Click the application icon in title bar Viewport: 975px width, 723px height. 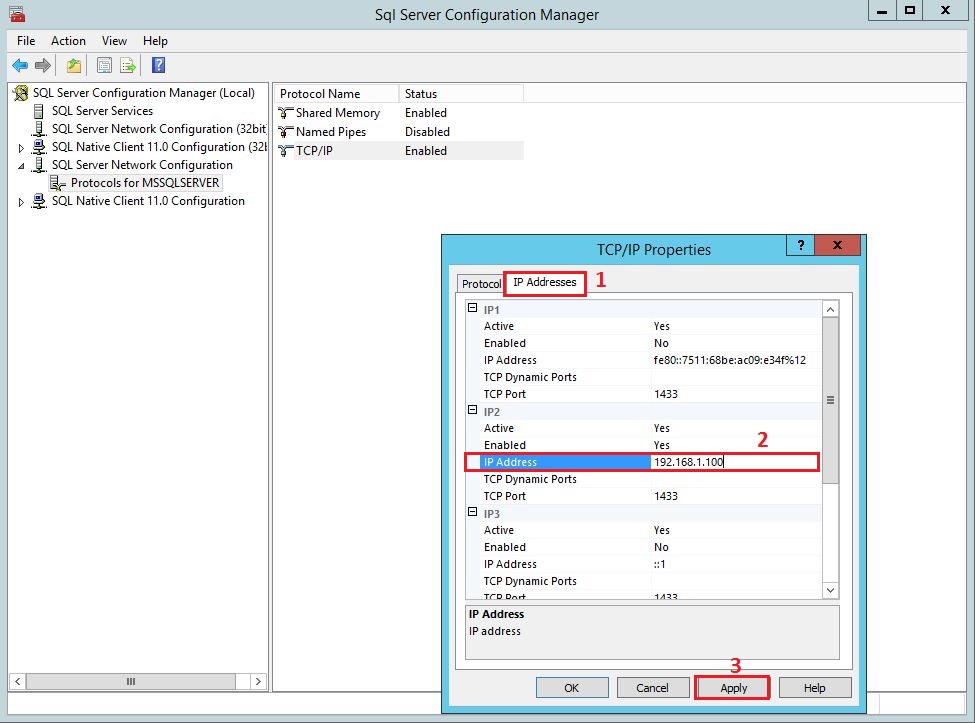coord(17,14)
